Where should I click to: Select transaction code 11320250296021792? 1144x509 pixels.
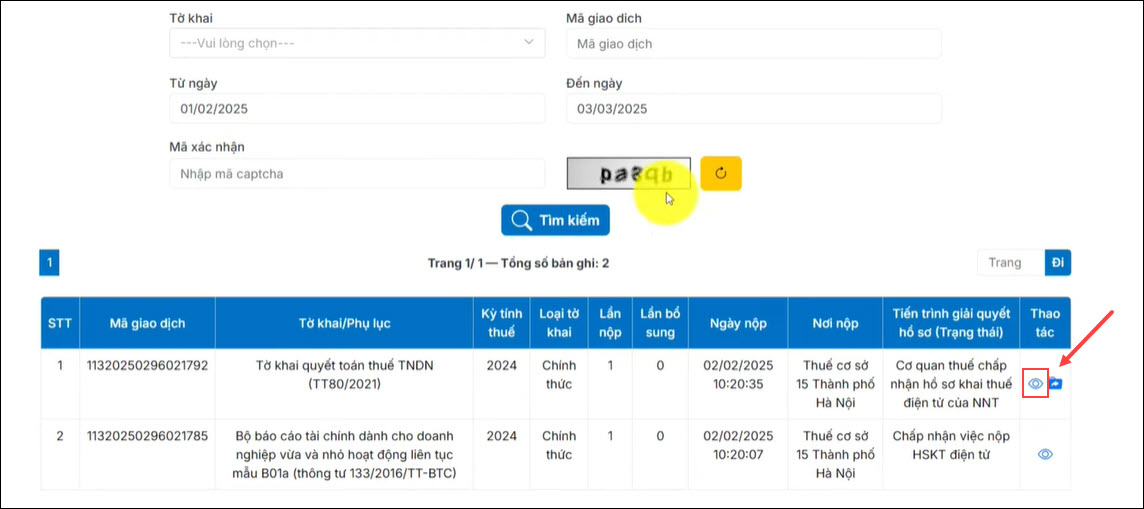coord(147,365)
